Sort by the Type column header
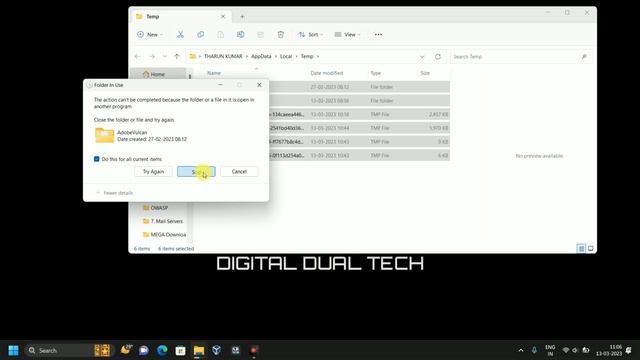The height and width of the screenshot is (360, 640). [x=376, y=73]
